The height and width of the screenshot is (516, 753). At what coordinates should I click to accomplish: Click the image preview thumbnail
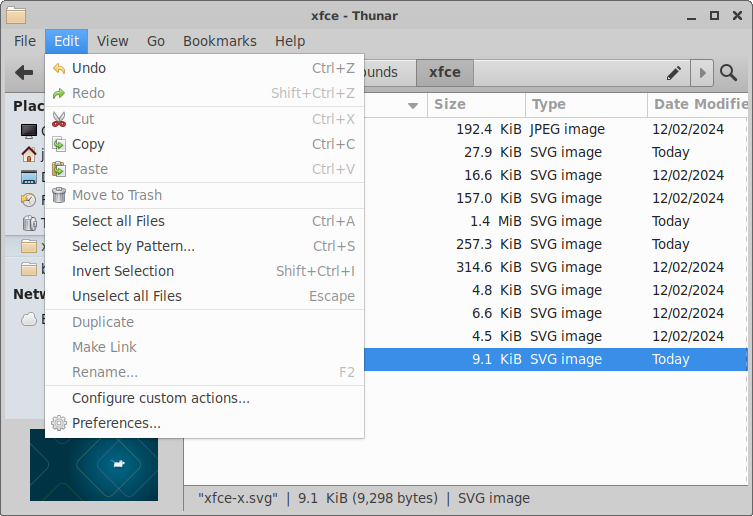(94, 465)
